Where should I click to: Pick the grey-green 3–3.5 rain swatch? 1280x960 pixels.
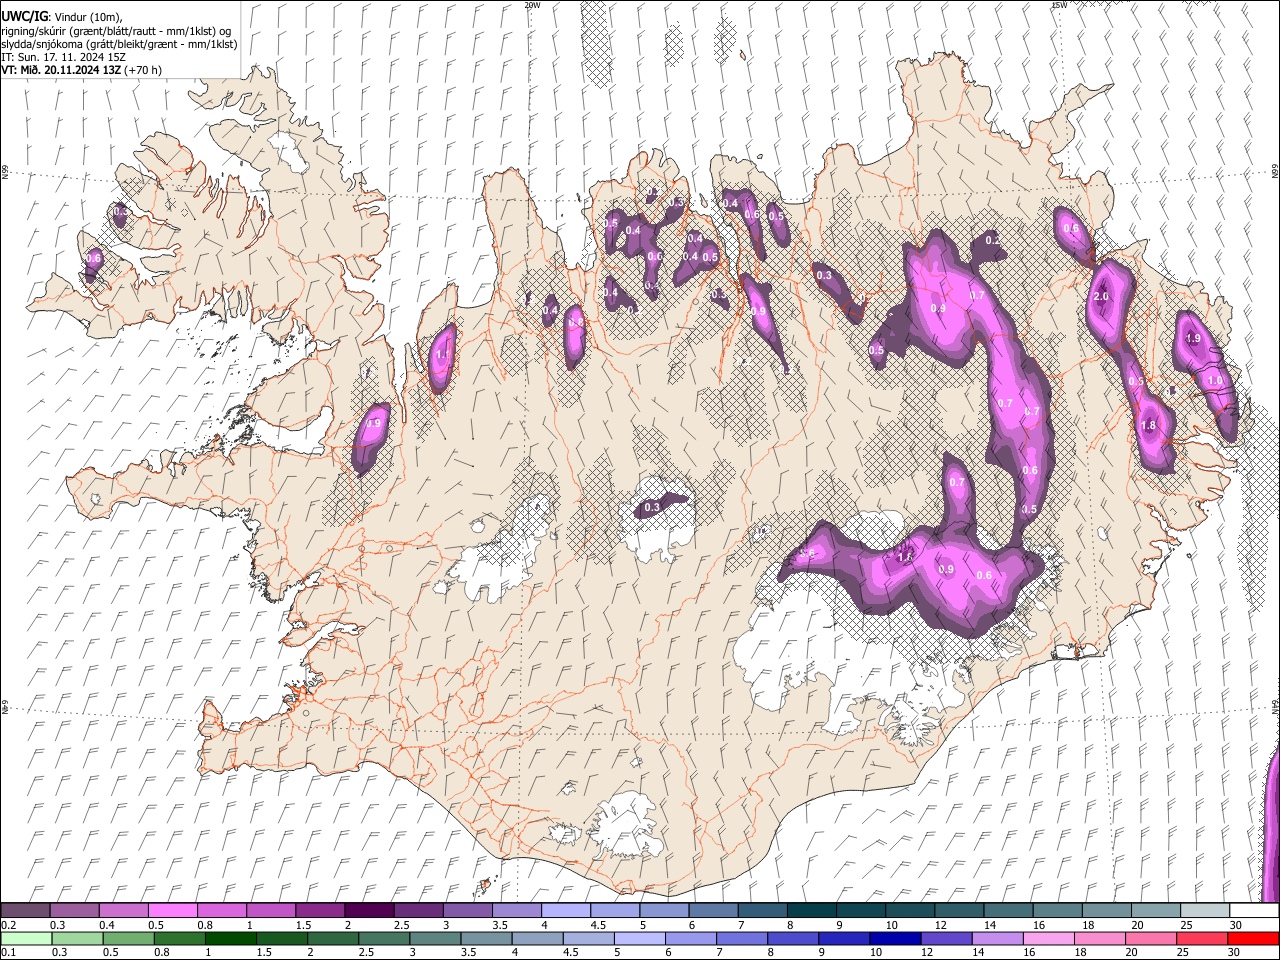(x=435, y=938)
